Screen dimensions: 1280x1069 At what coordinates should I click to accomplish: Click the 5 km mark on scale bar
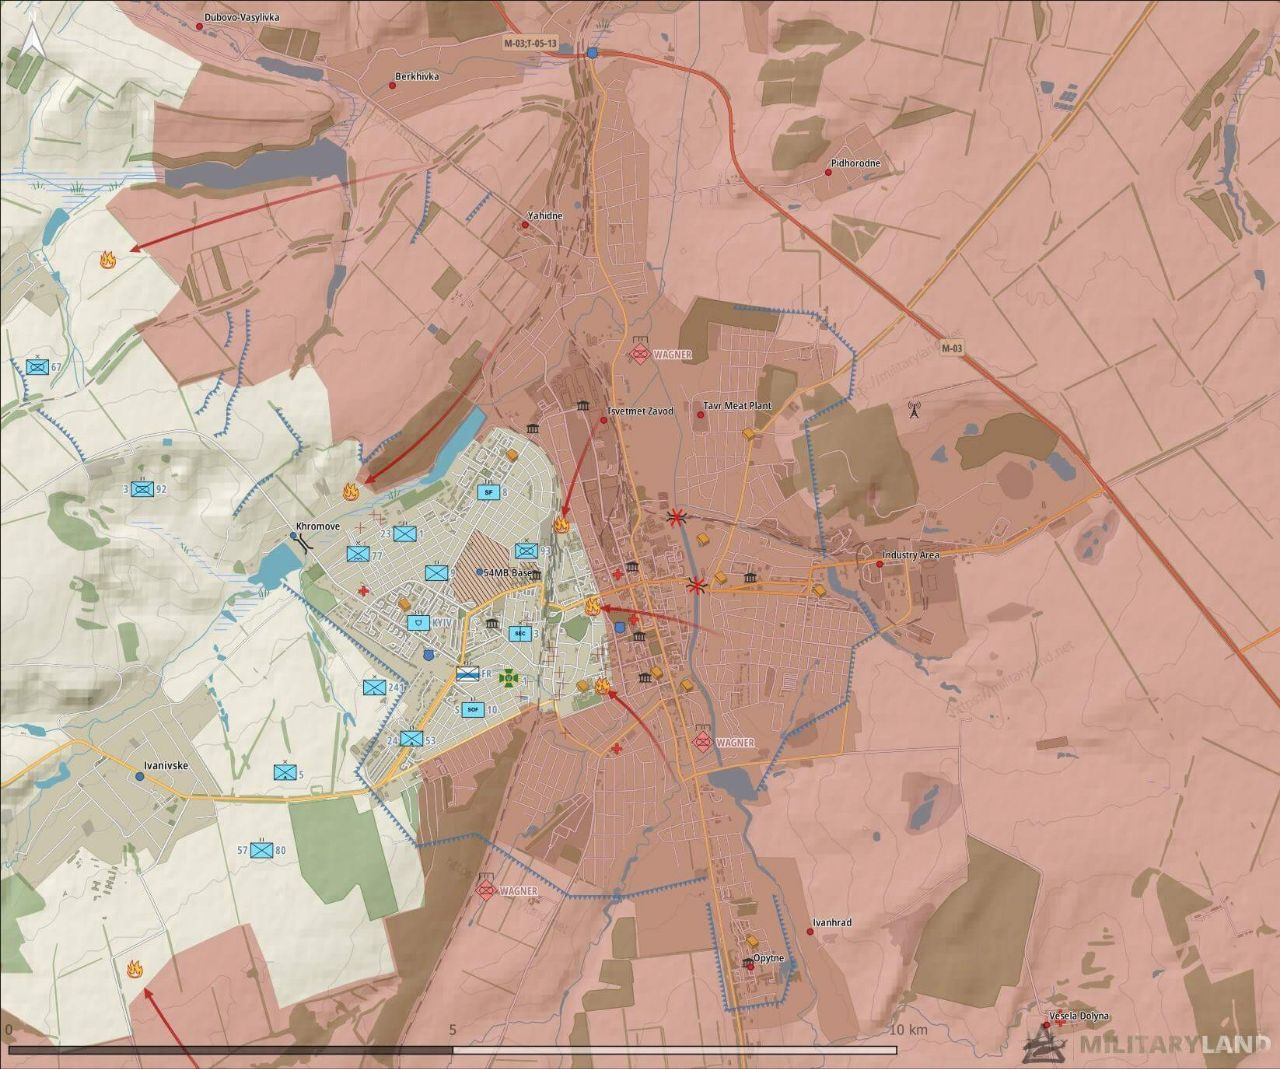pos(453,1029)
